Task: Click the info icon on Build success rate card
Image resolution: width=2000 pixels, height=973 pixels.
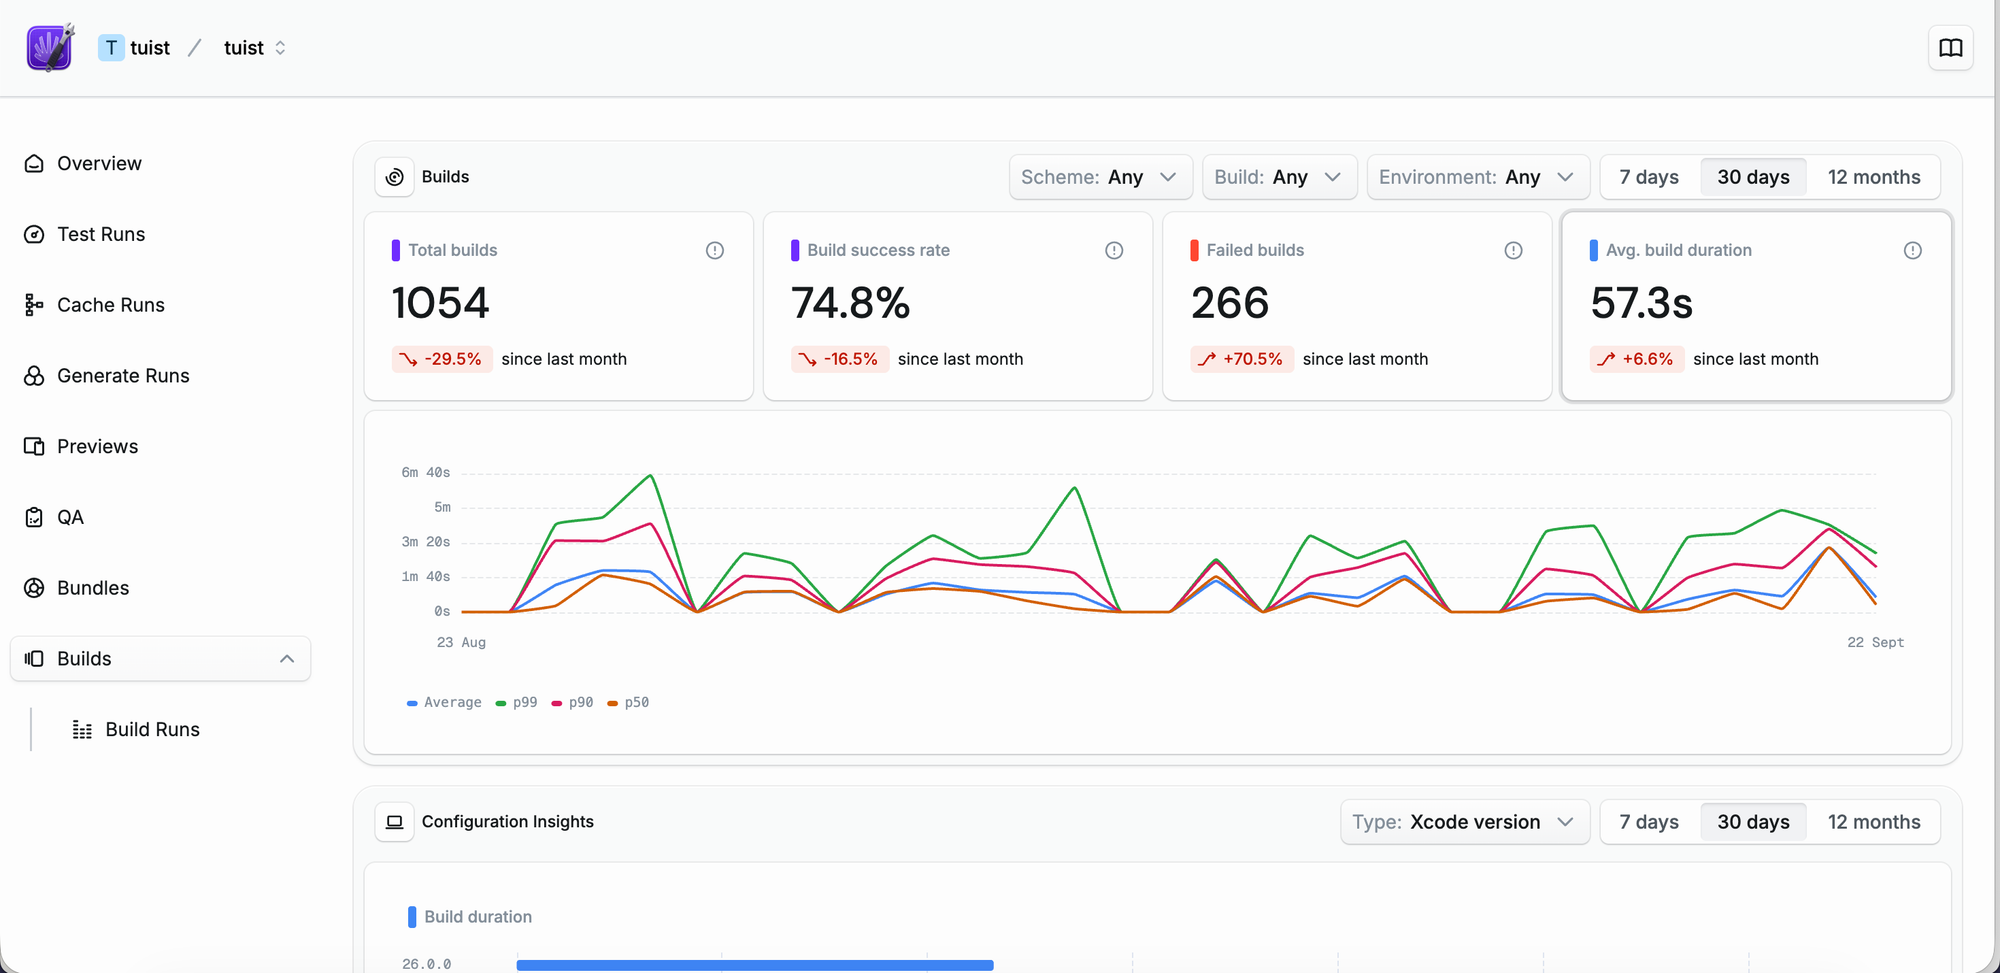Action: [1113, 250]
